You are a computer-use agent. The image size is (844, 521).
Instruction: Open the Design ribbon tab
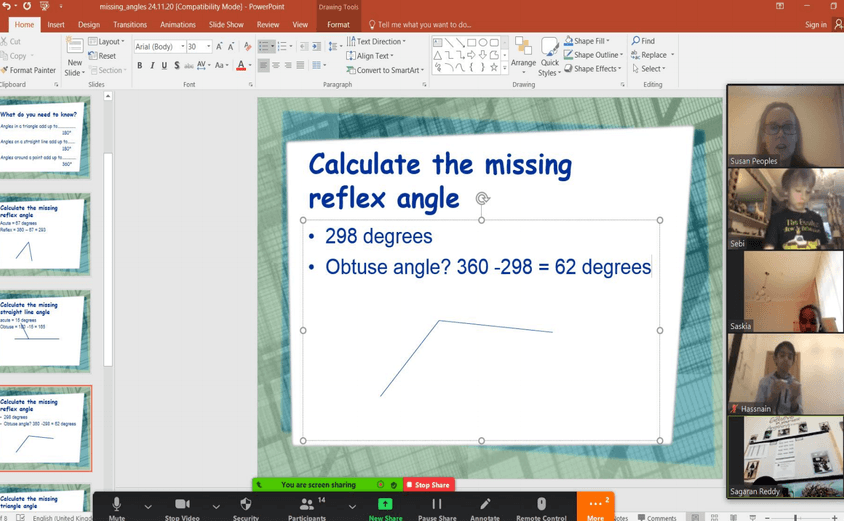(x=89, y=24)
